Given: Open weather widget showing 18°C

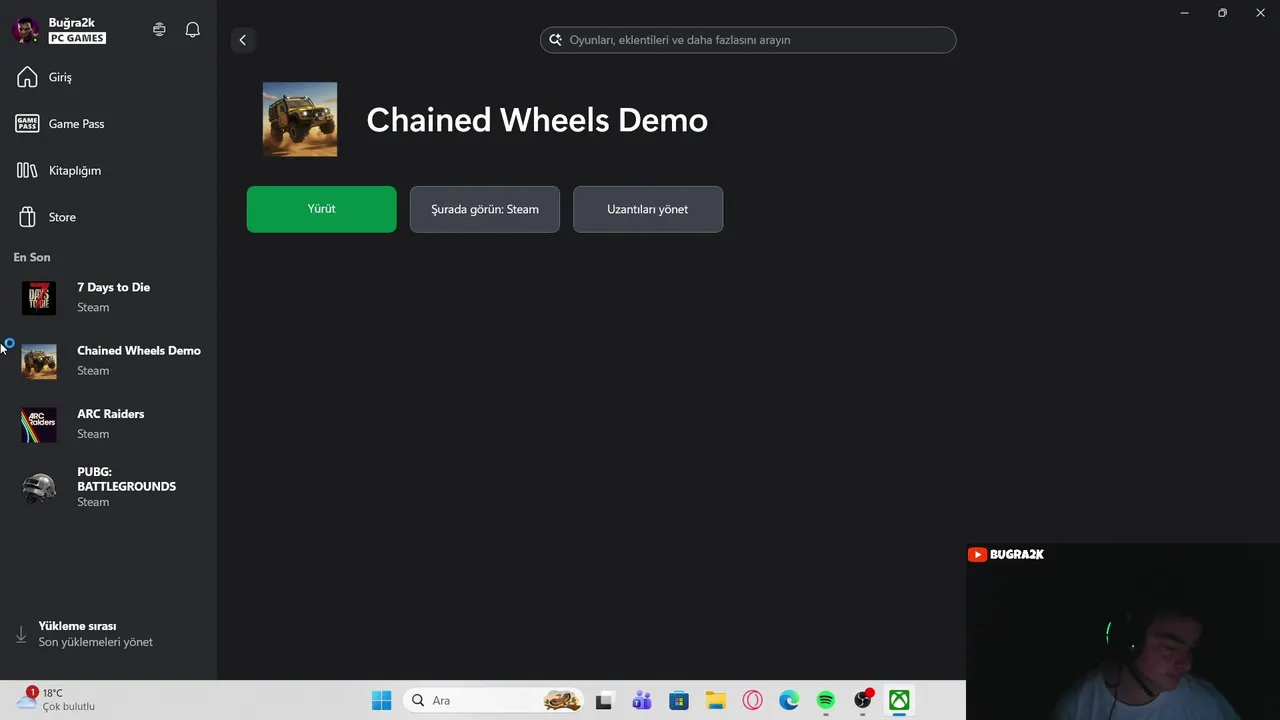Looking at the screenshot, I should click(58, 700).
